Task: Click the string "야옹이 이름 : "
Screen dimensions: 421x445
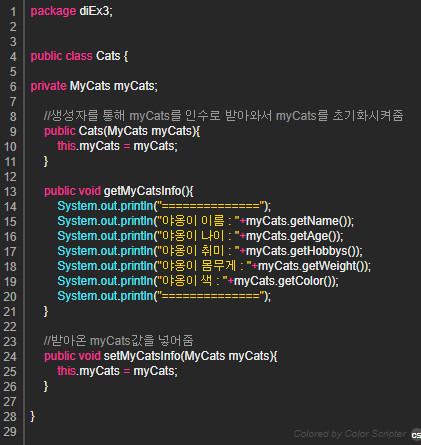Action: (x=198, y=221)
